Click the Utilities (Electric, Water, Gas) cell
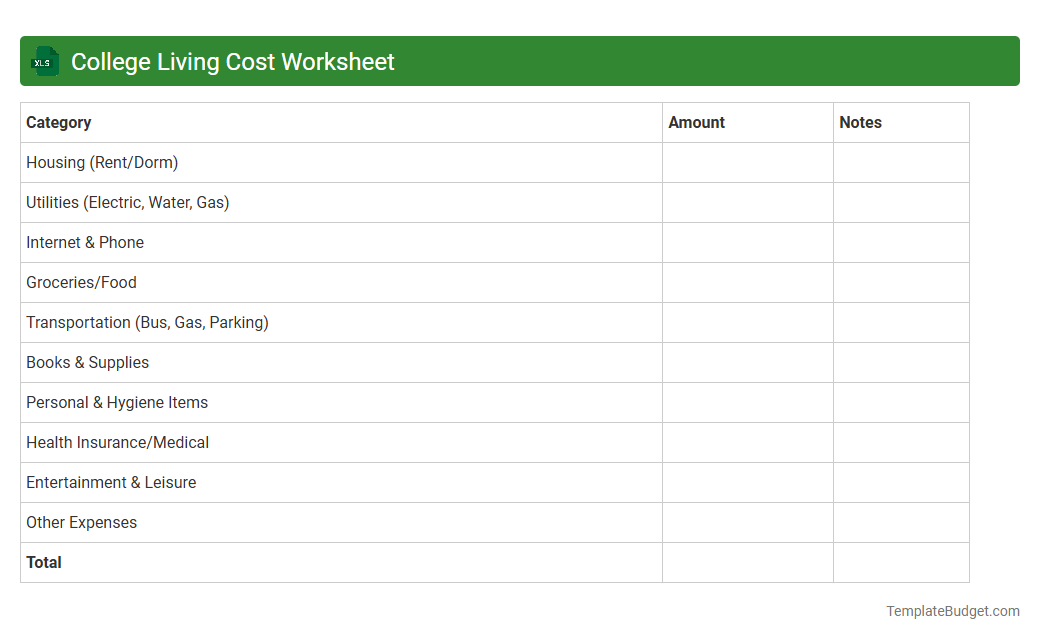The image size is (1040, 640). pos(128,202)
